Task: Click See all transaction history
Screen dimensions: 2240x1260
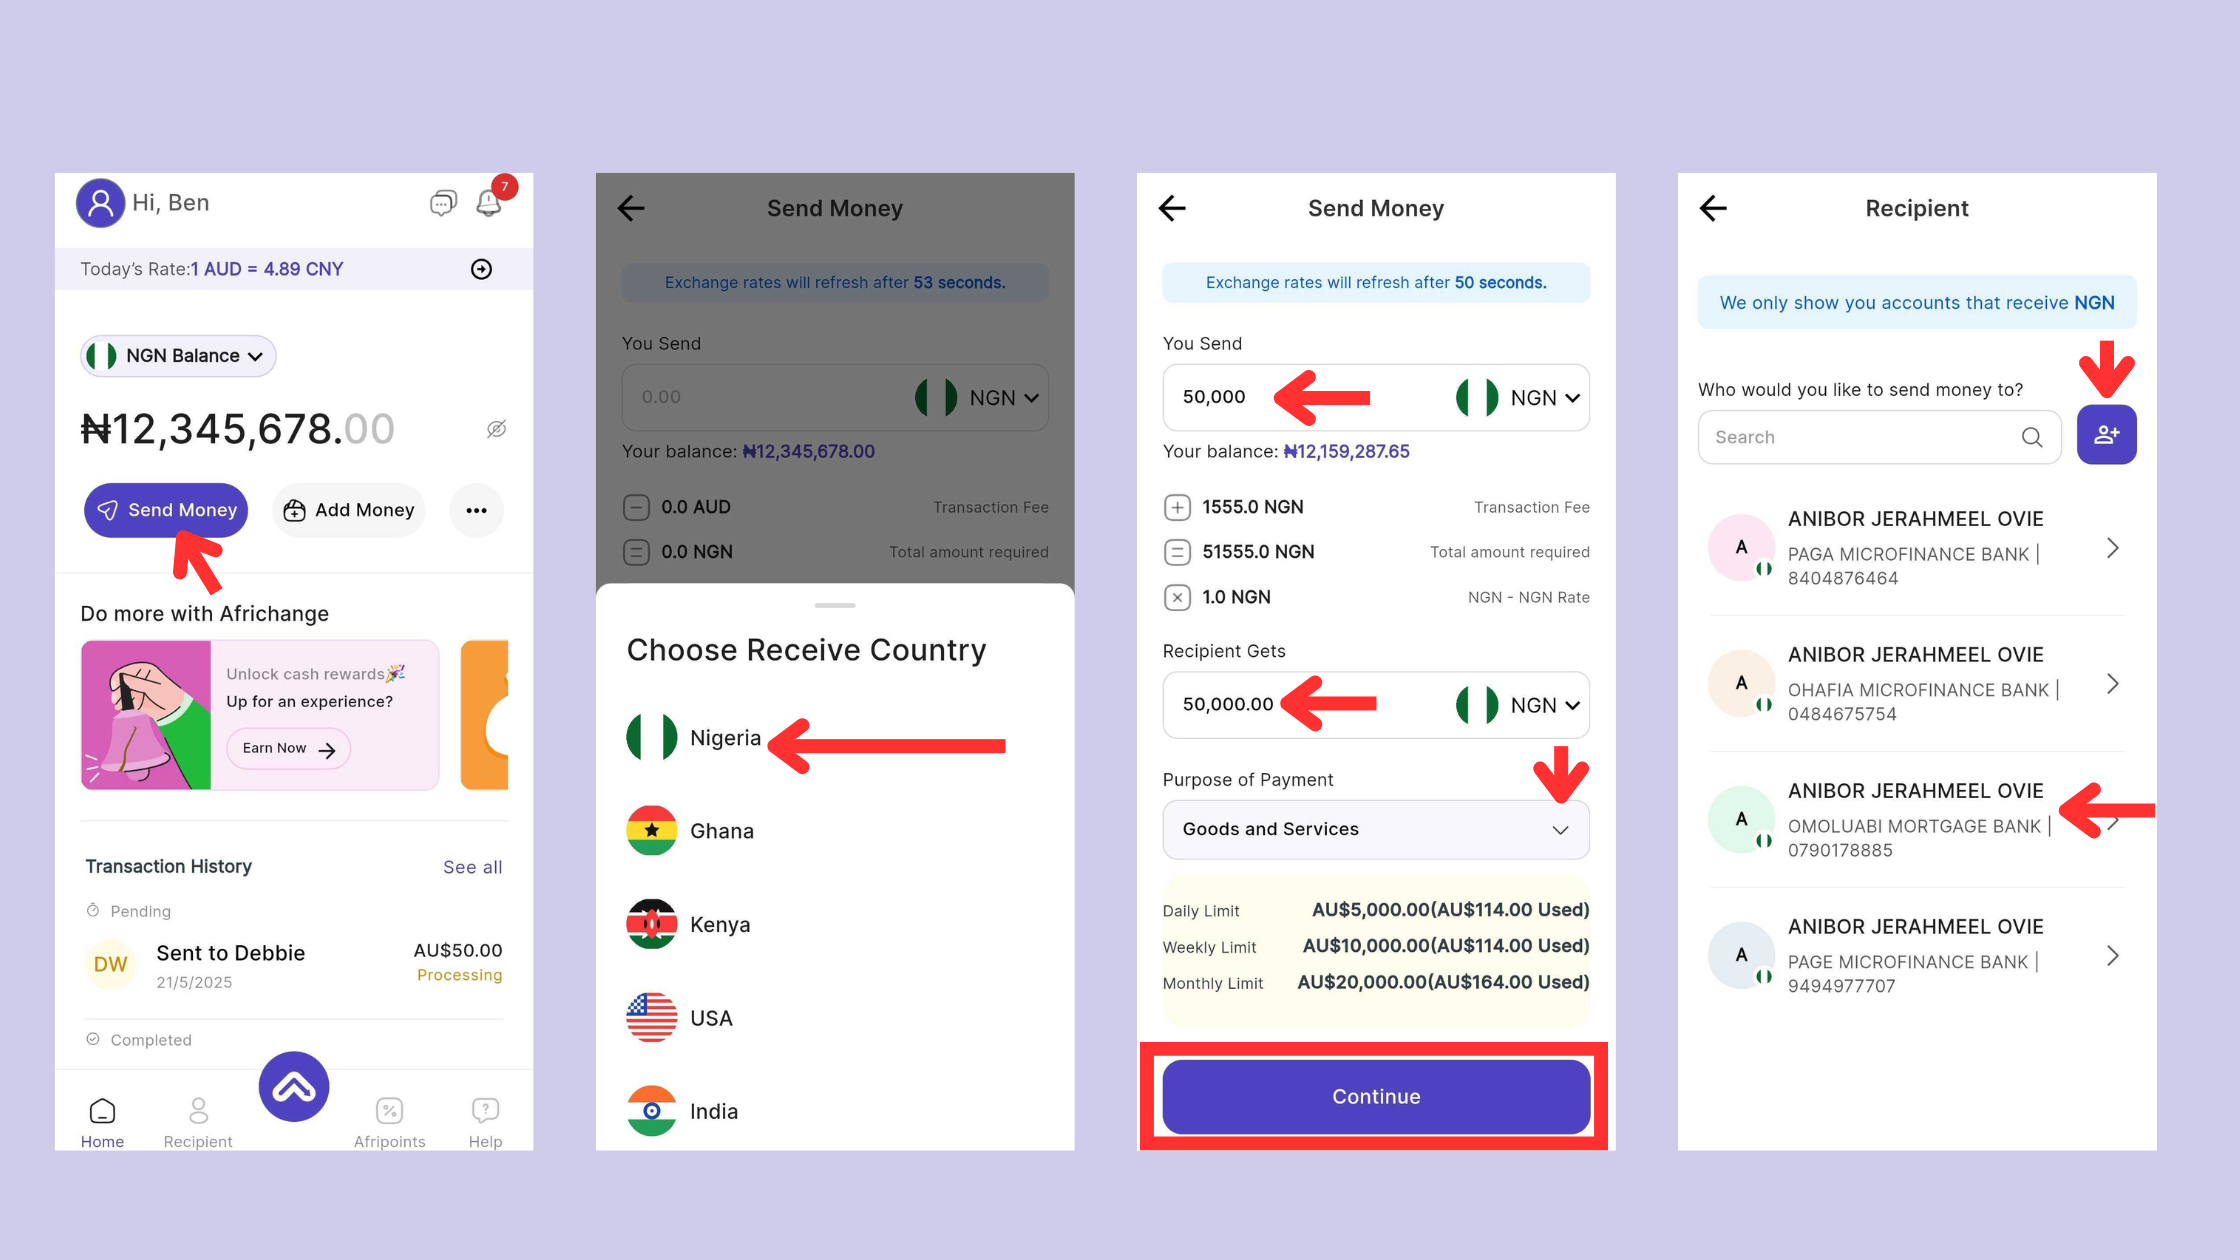Action: 472,867
